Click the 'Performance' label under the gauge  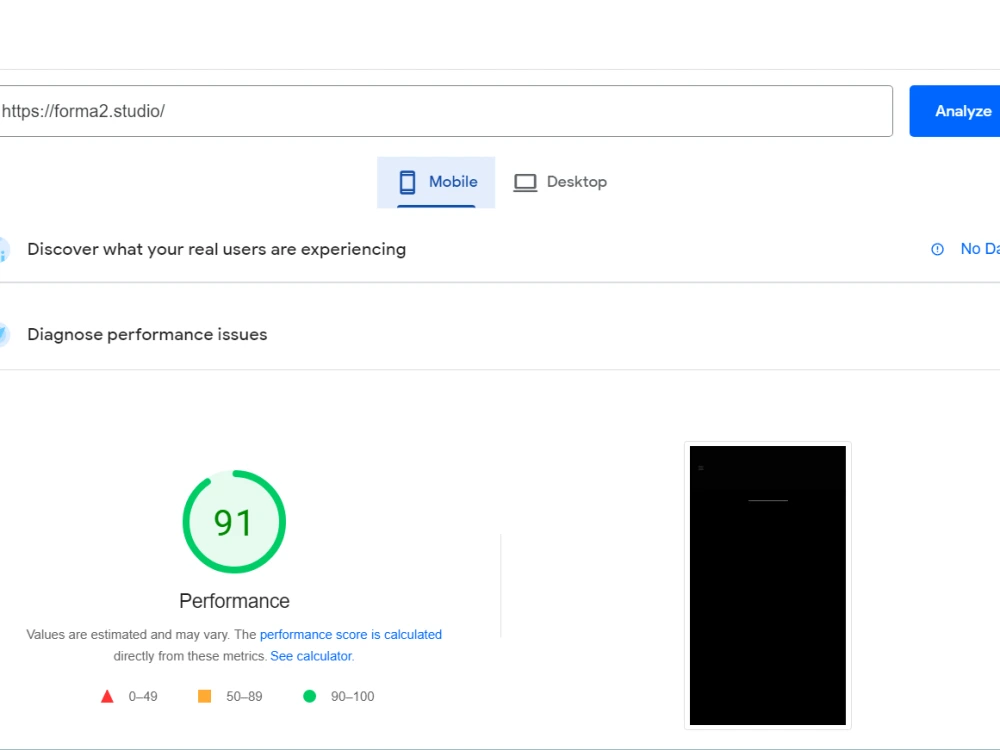[234, 601]
